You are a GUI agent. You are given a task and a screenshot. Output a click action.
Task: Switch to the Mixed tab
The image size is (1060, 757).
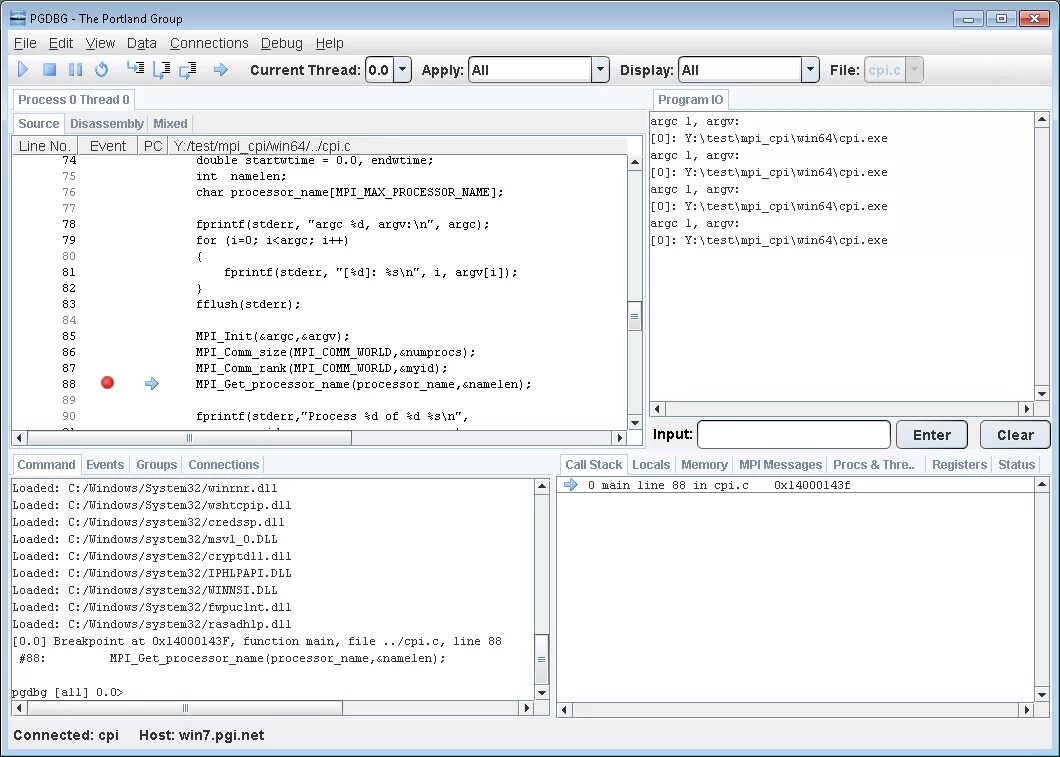170,124
